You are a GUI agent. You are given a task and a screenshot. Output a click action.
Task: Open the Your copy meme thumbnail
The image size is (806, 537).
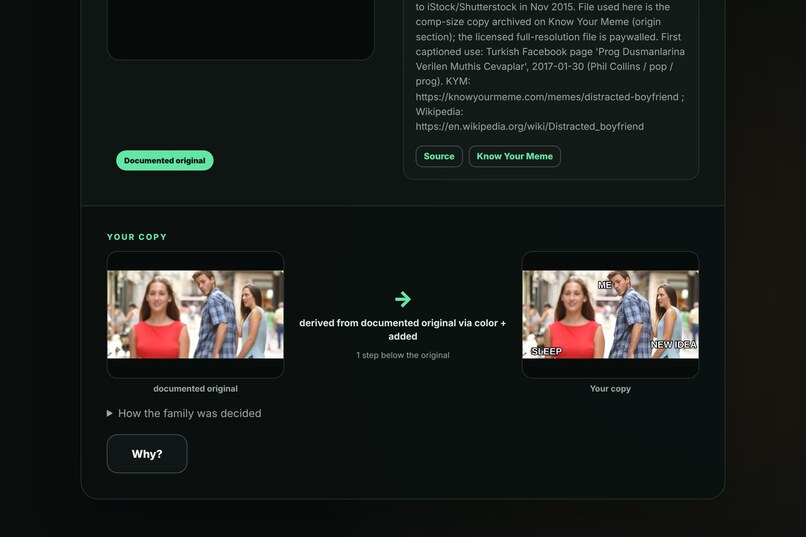pos(610,314)
